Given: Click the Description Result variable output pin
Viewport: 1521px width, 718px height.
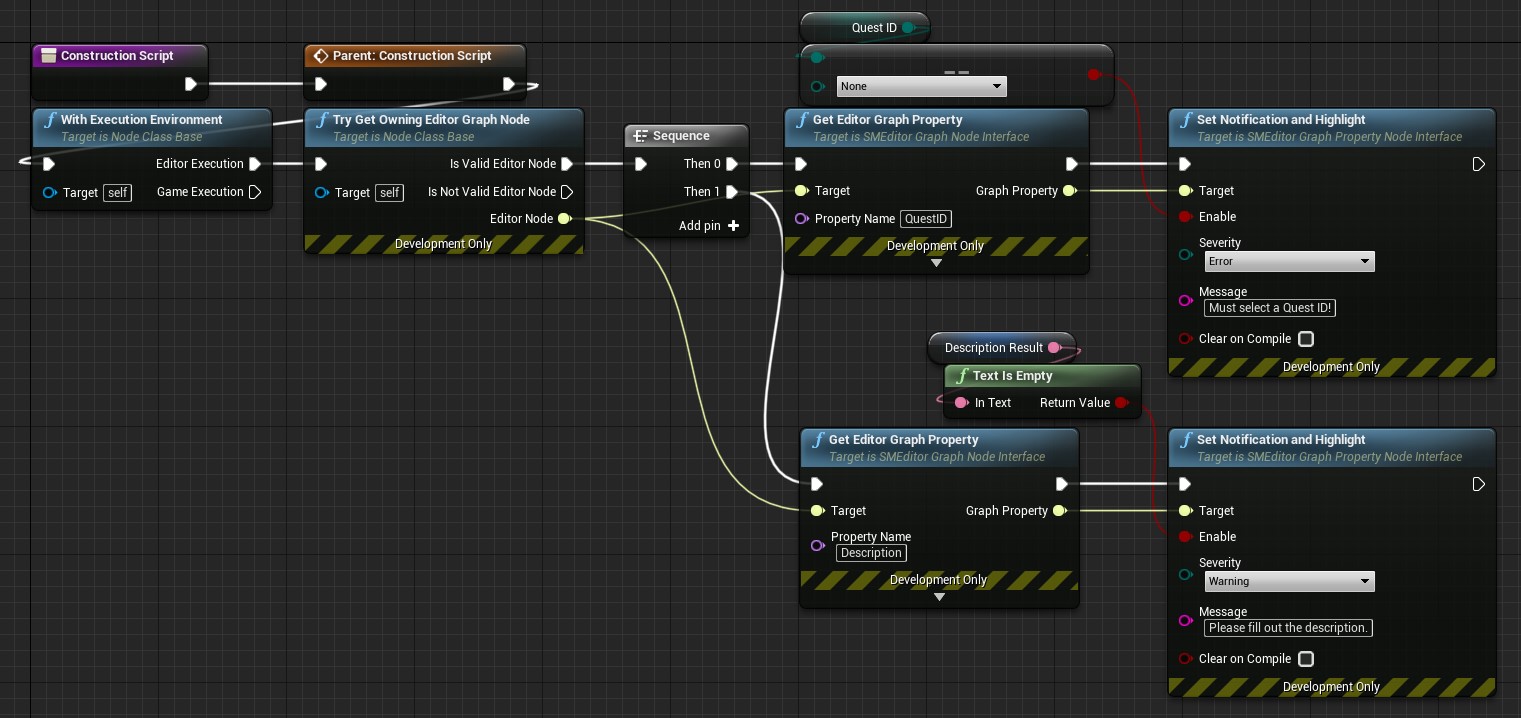Looking at the screenshot, I should coord(1053,348).
